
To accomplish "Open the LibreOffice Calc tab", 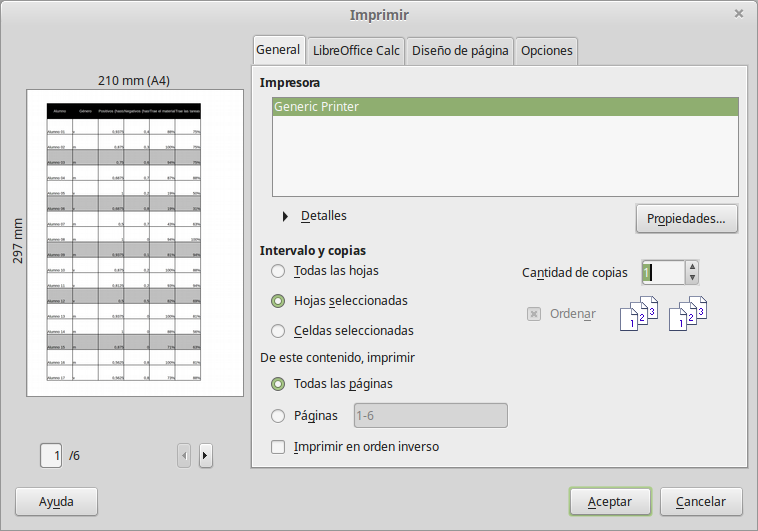I will point(356,51).
